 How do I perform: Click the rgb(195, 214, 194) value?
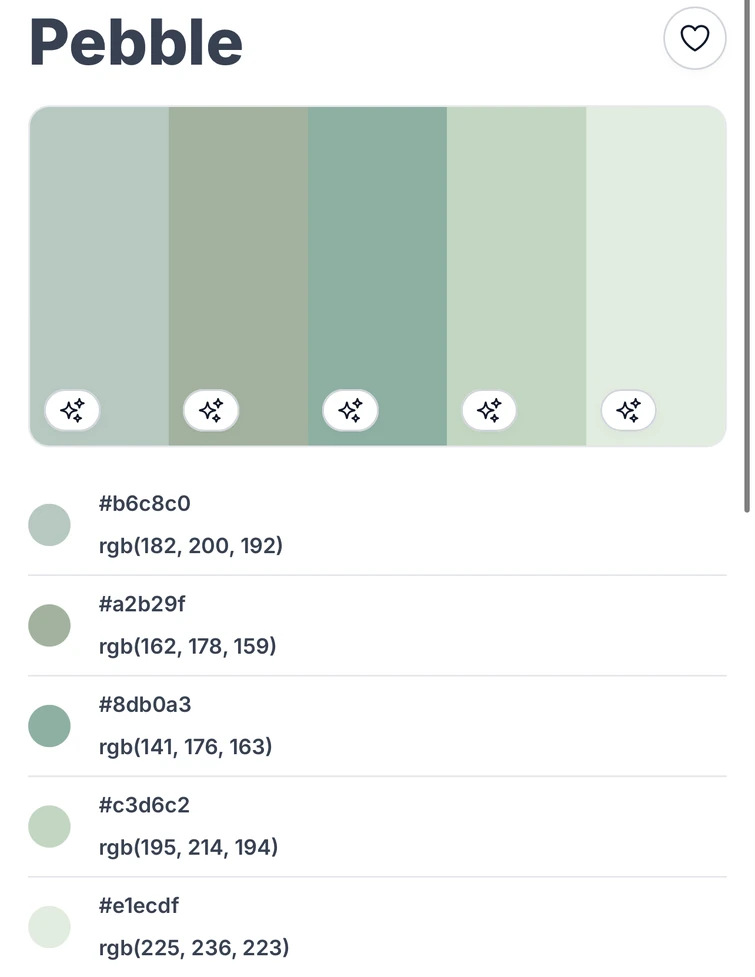click(191, 847)
